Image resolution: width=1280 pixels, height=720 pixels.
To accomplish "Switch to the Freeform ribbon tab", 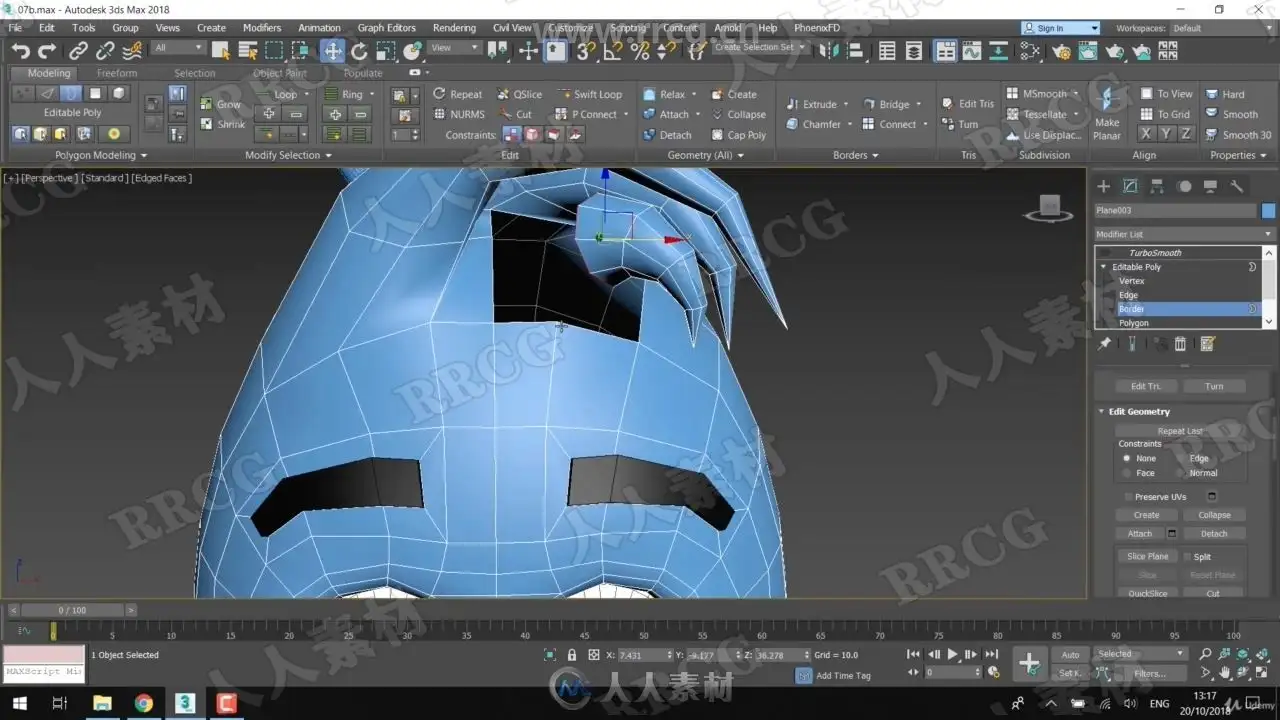I will click(x=117, y=73).
